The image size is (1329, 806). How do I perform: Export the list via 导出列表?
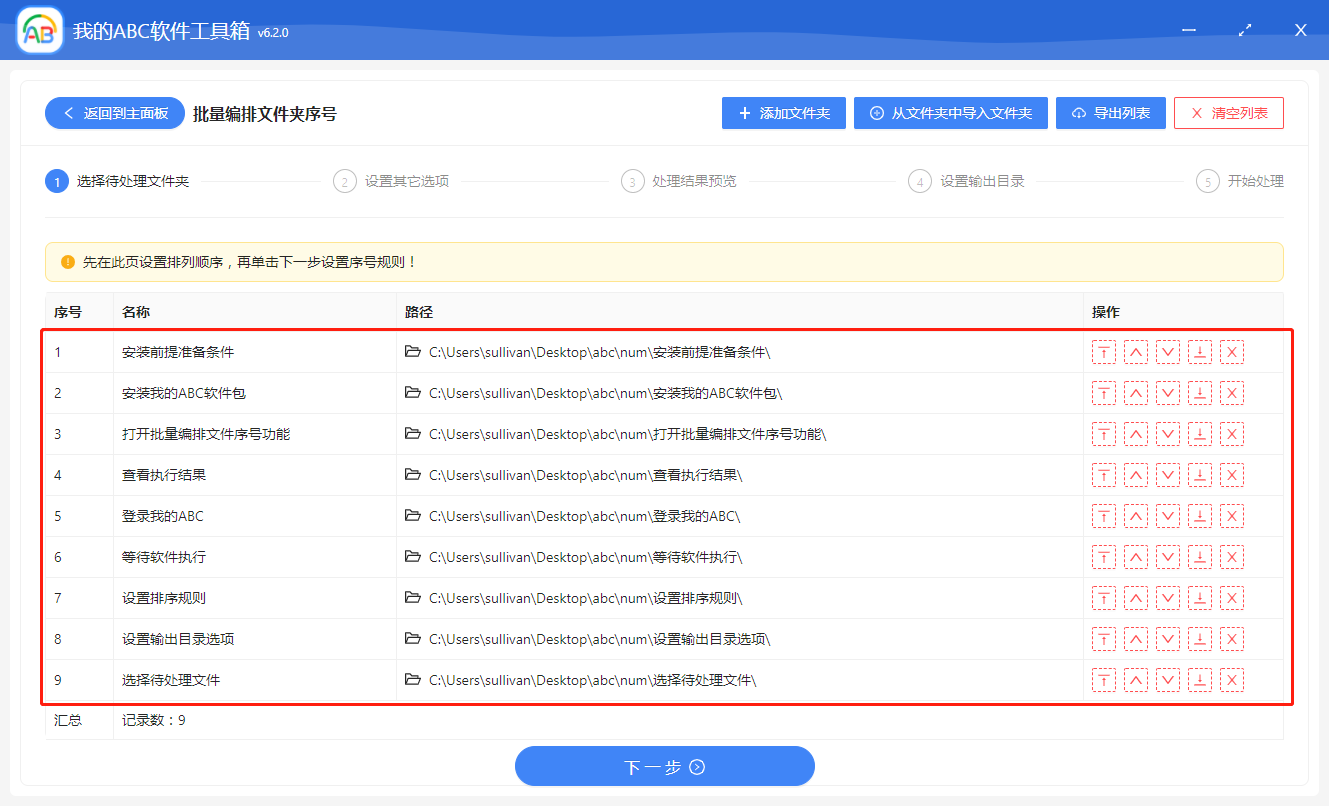(x=1110, y=112)
